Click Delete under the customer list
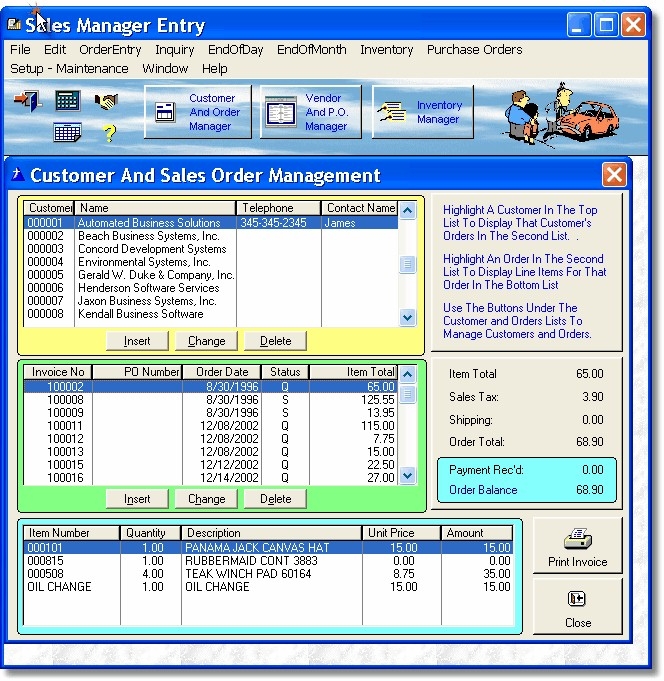 (275, 341)
